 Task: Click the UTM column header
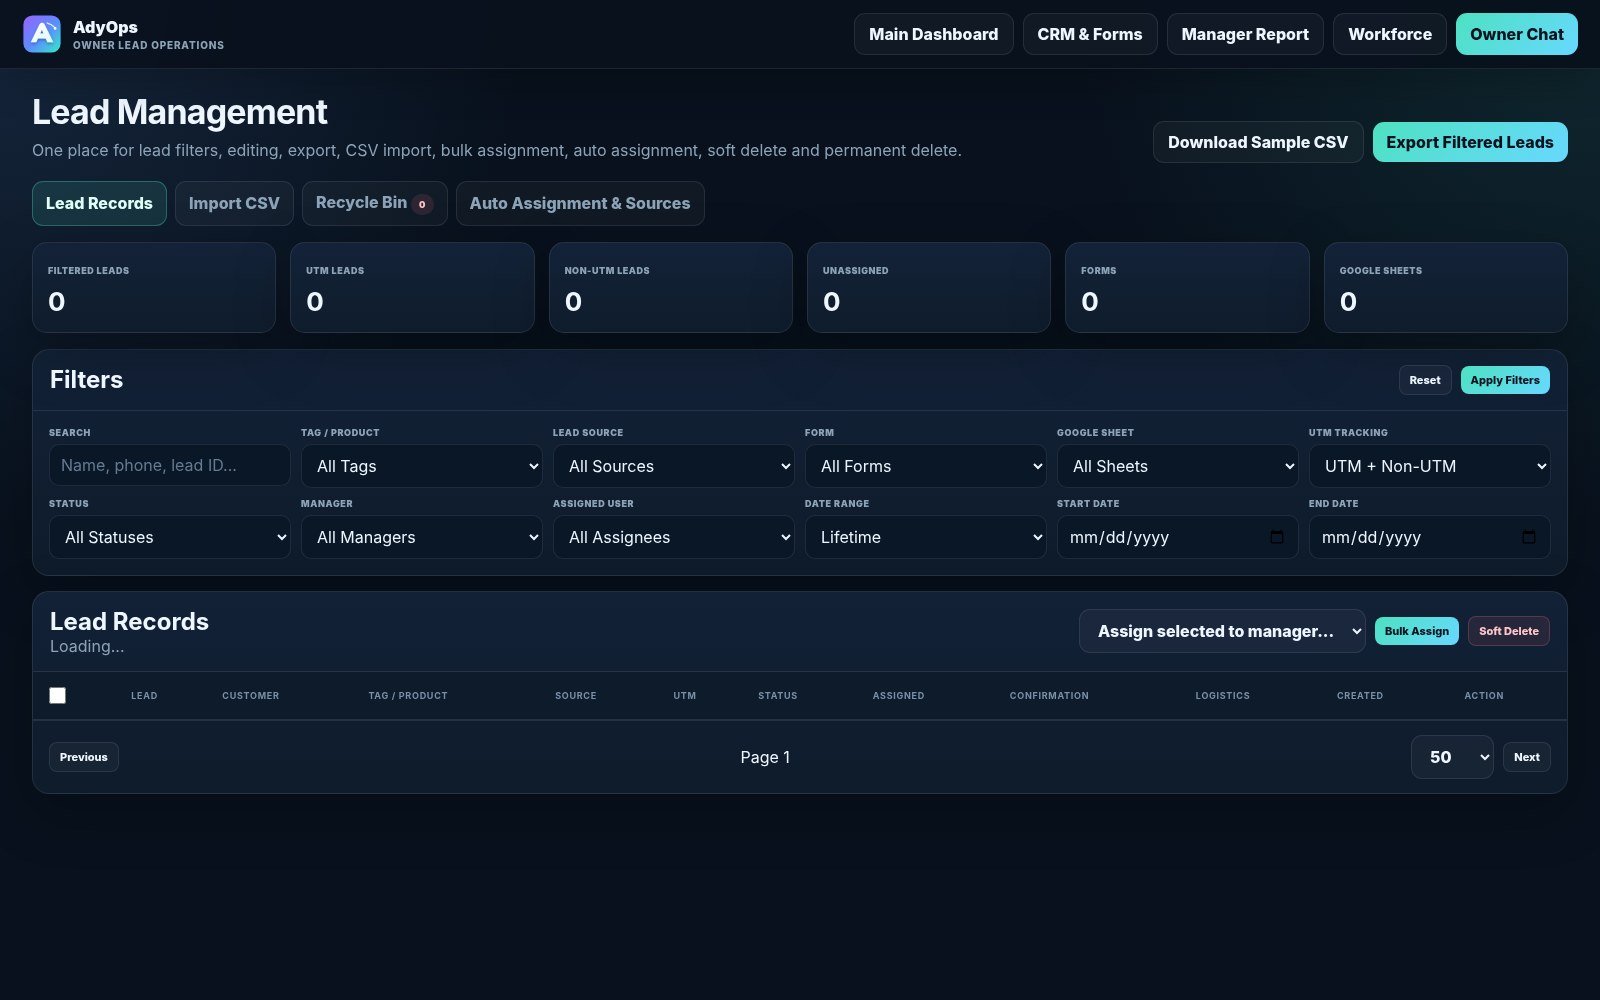pos(685,696)
